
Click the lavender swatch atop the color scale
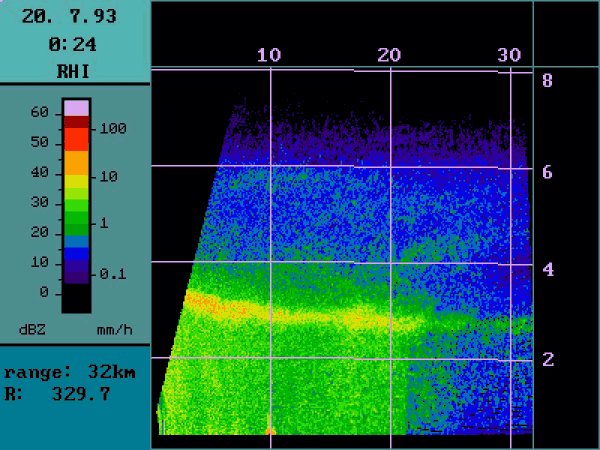pyautogui.click(x=77, y=107)
